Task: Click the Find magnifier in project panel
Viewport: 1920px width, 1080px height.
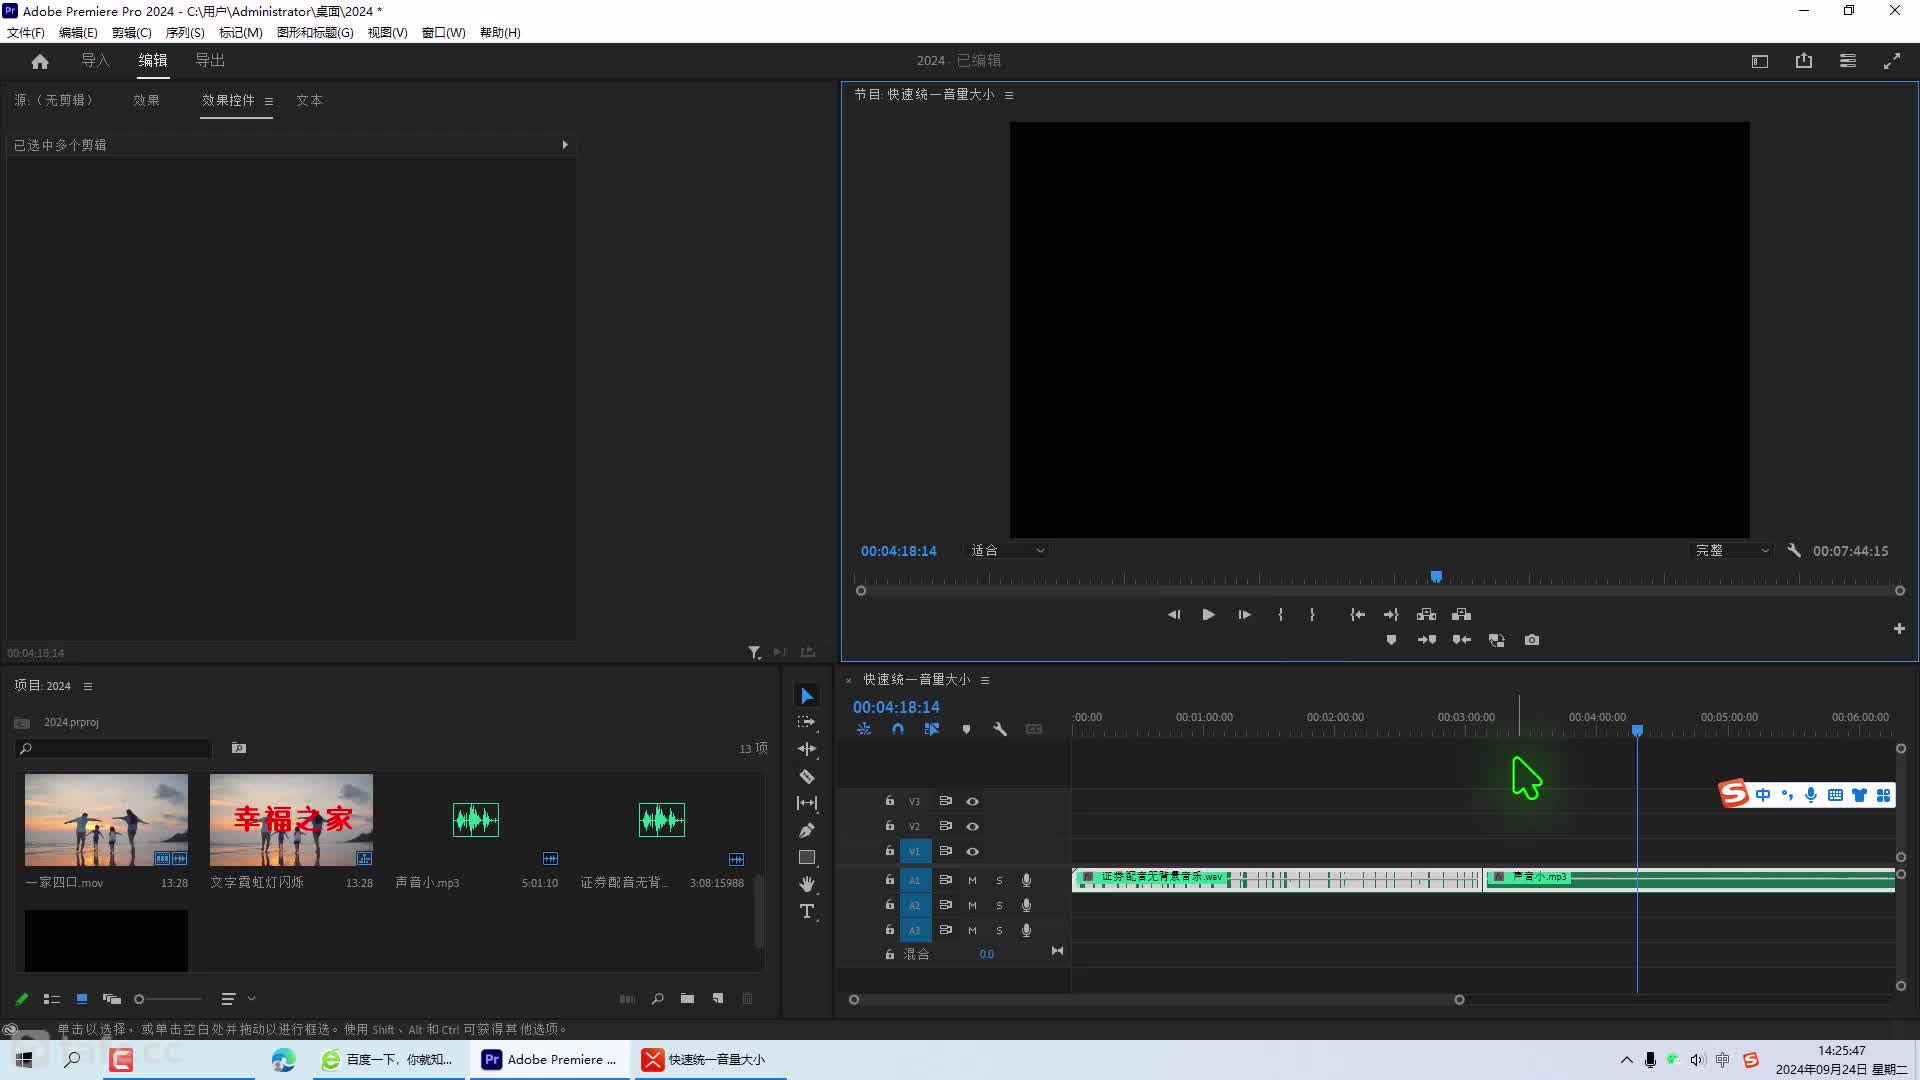Action: tap(657, 998)
